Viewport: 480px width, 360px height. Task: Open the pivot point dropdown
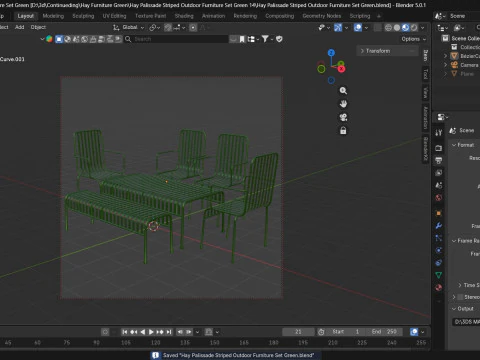[x=155, y=28]
